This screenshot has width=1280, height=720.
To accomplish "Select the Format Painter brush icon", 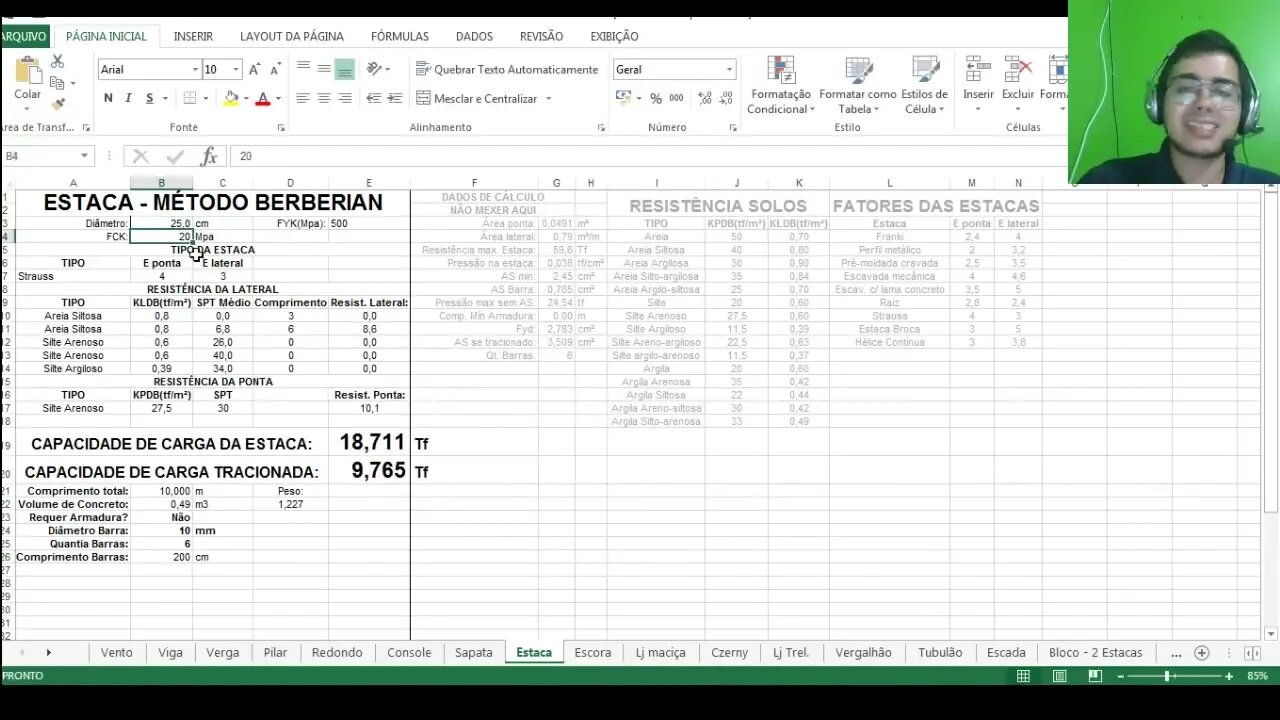I will coord(57,102).
